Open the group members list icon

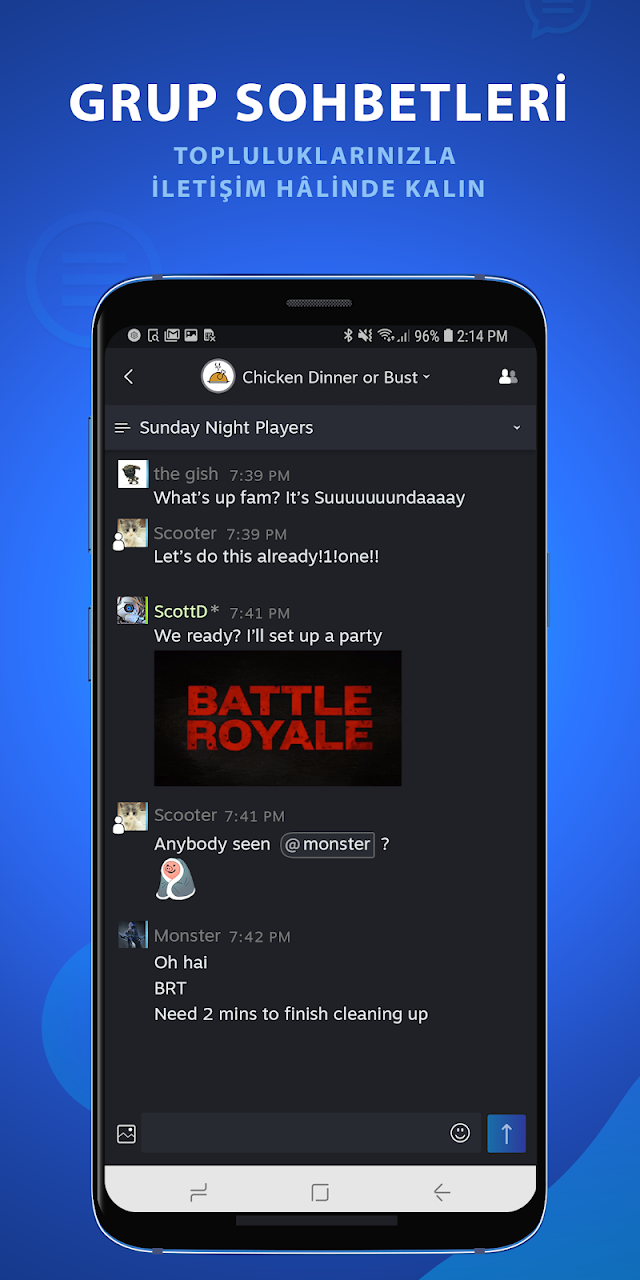tap(508, 377)
